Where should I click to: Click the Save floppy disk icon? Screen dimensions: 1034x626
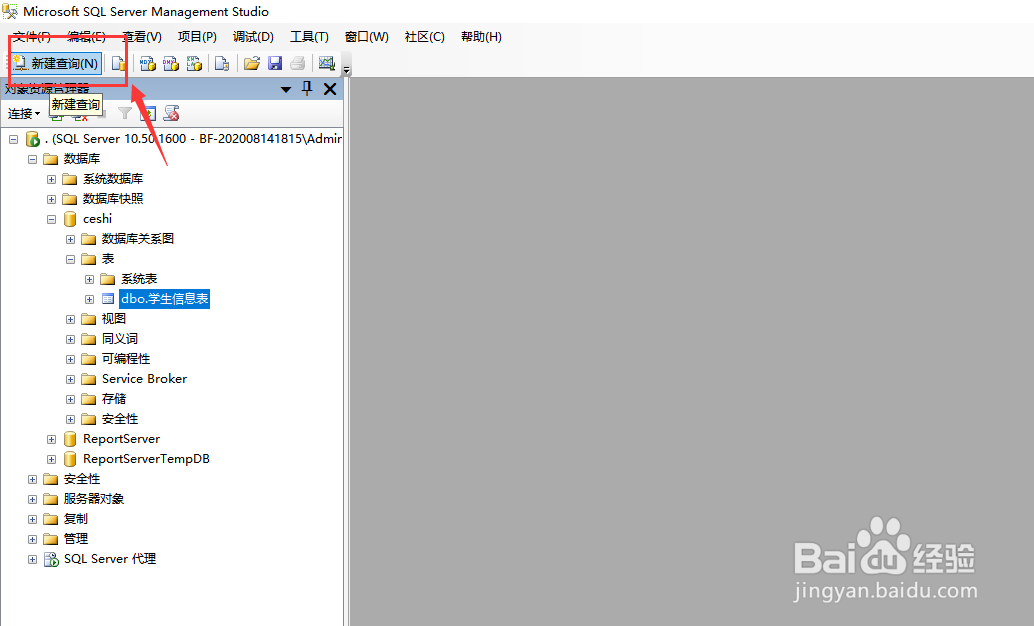click(x=275, y=63)
